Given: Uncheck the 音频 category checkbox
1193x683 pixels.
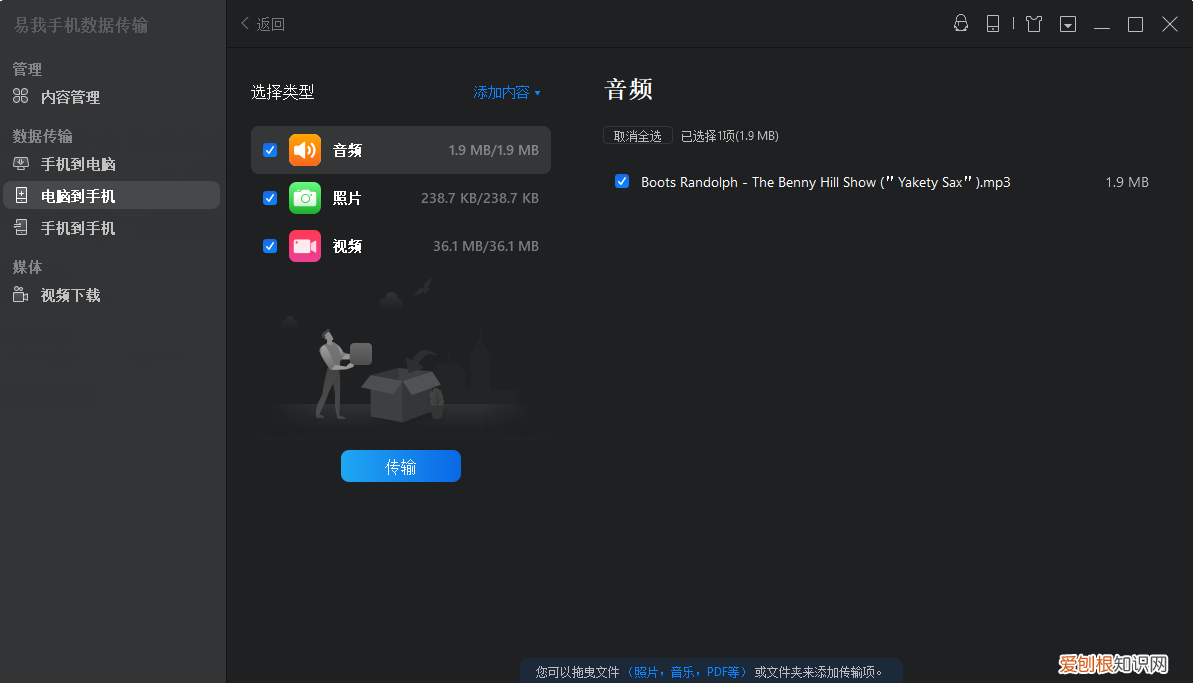Looking at the screenshot, I should click(269, 149).
